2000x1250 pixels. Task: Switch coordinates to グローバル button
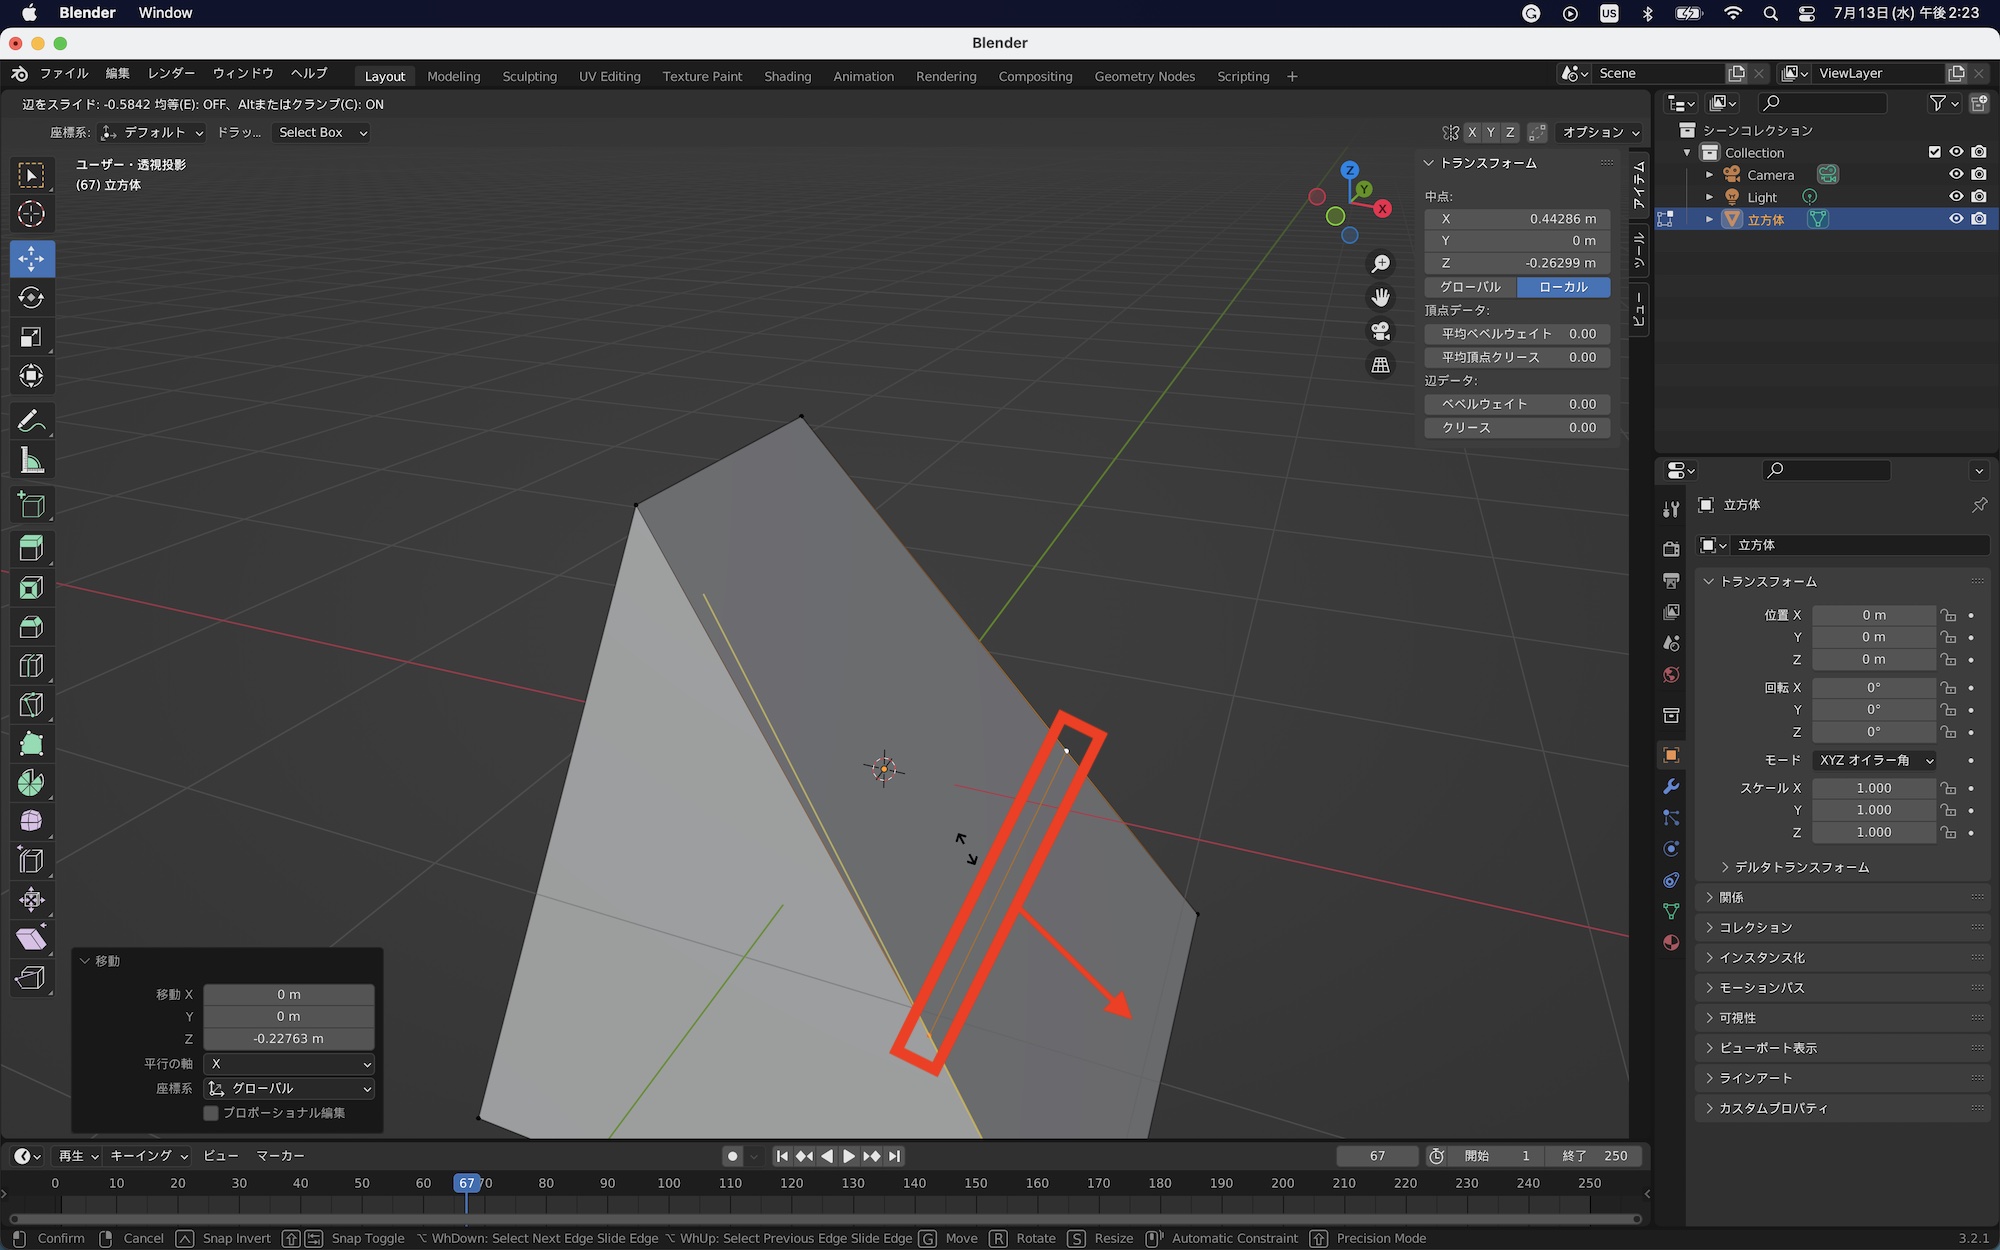pyautogui.click(x=1470, y=287)
